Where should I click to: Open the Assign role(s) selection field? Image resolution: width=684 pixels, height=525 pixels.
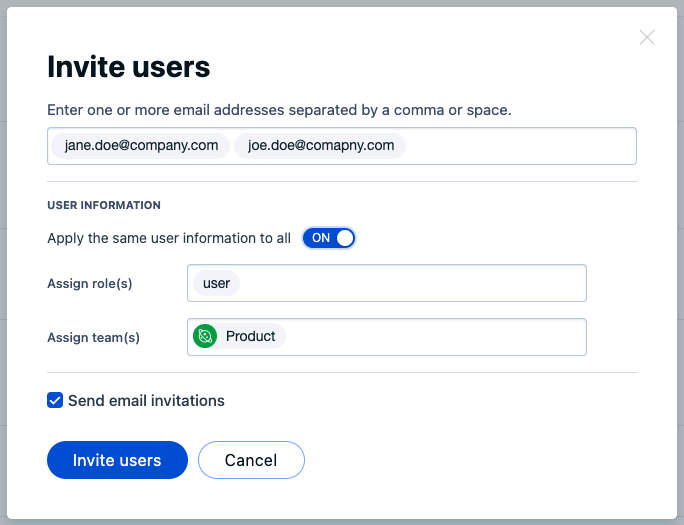click(x=386, y=283)
